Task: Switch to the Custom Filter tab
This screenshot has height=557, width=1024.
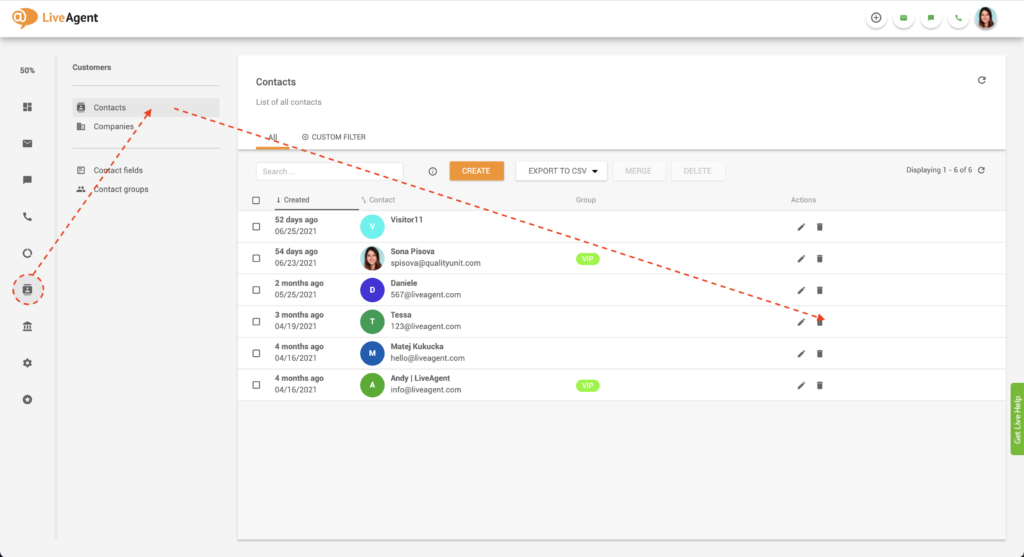Action: [334, 136]
